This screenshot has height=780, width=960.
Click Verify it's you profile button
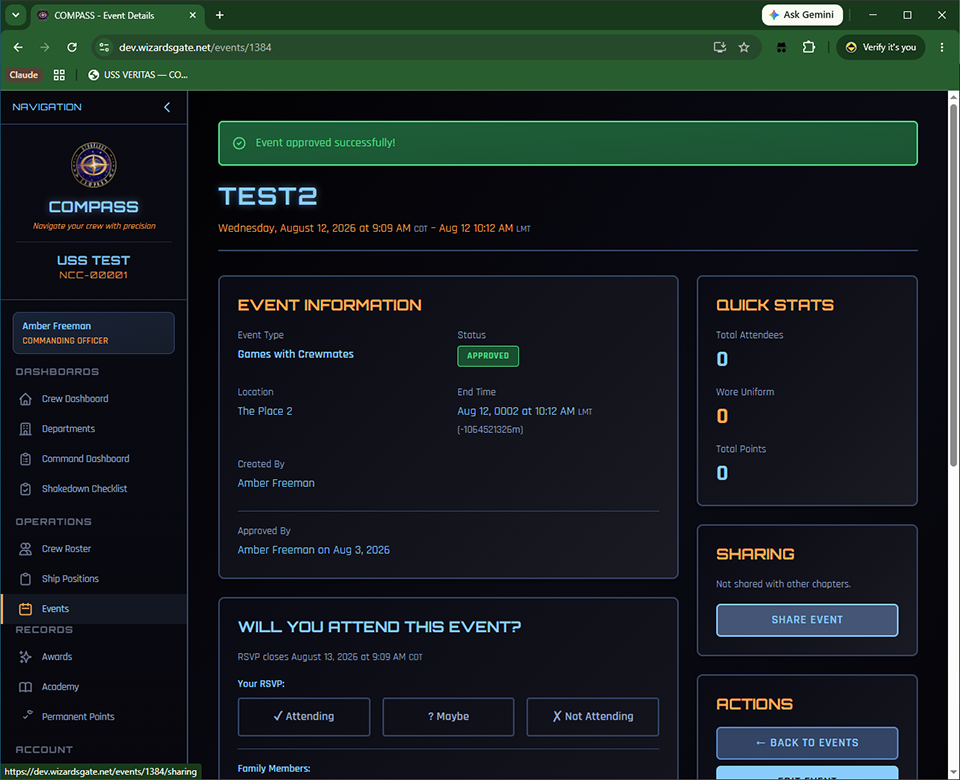(x=880, y=47)
